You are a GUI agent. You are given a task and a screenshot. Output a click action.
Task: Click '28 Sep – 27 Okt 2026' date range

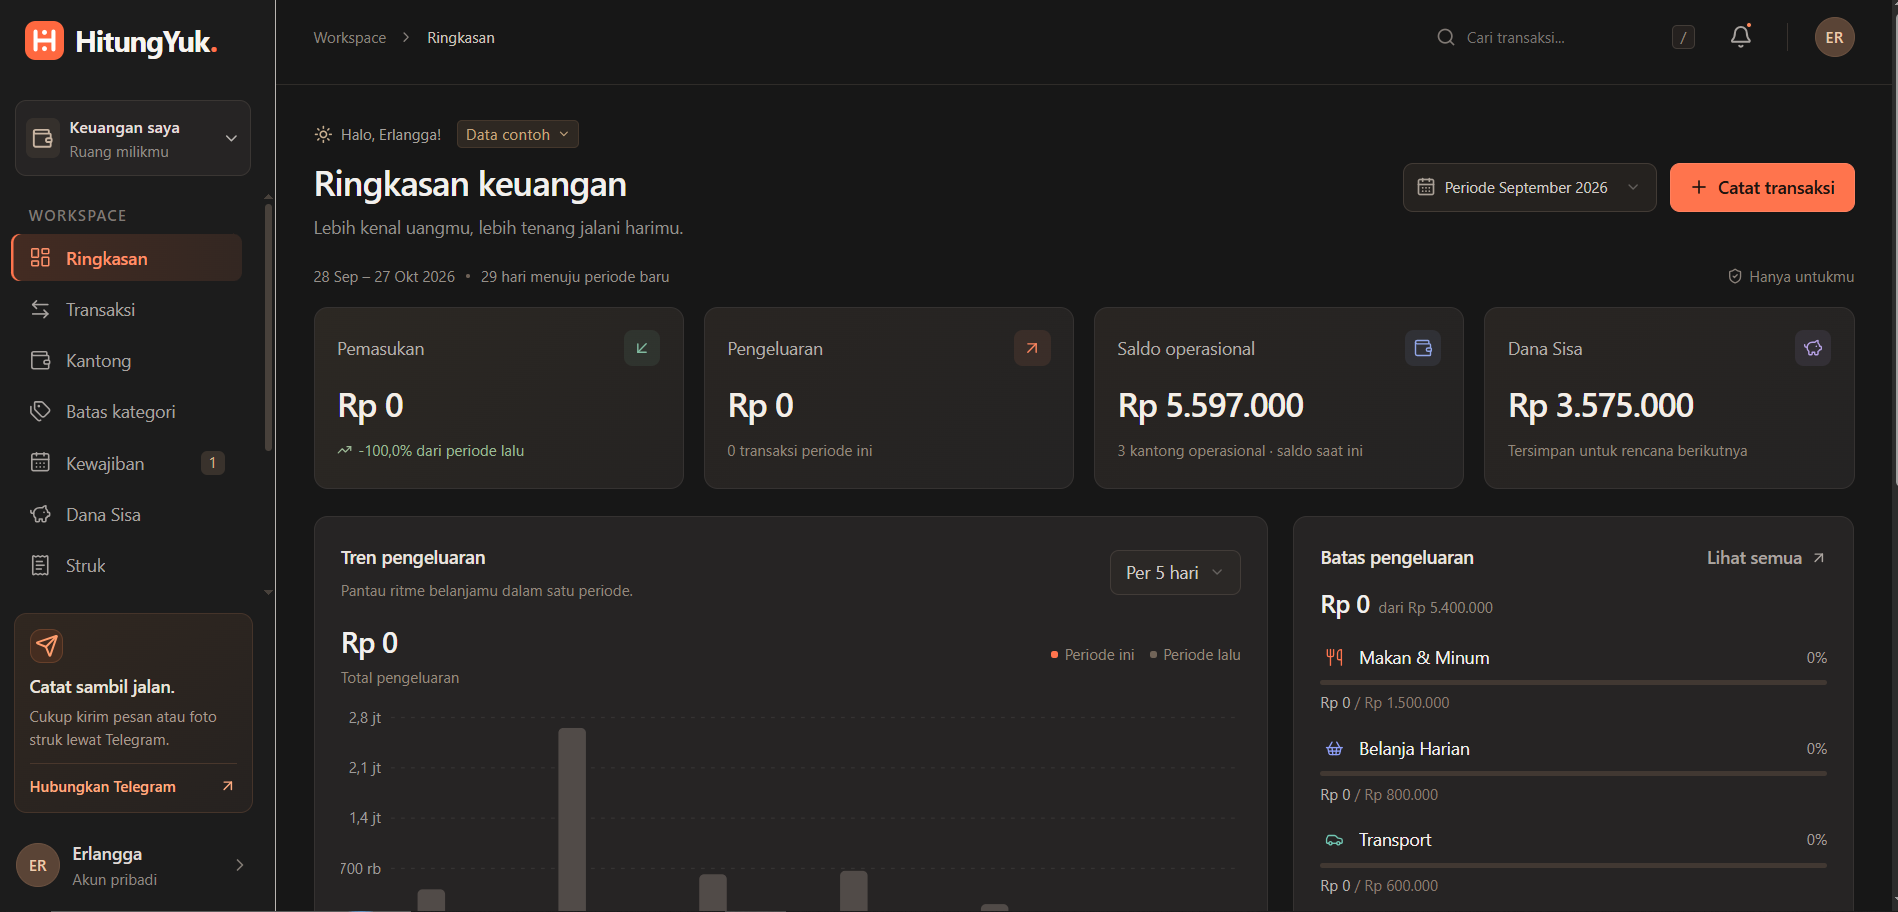coord(384,276)
